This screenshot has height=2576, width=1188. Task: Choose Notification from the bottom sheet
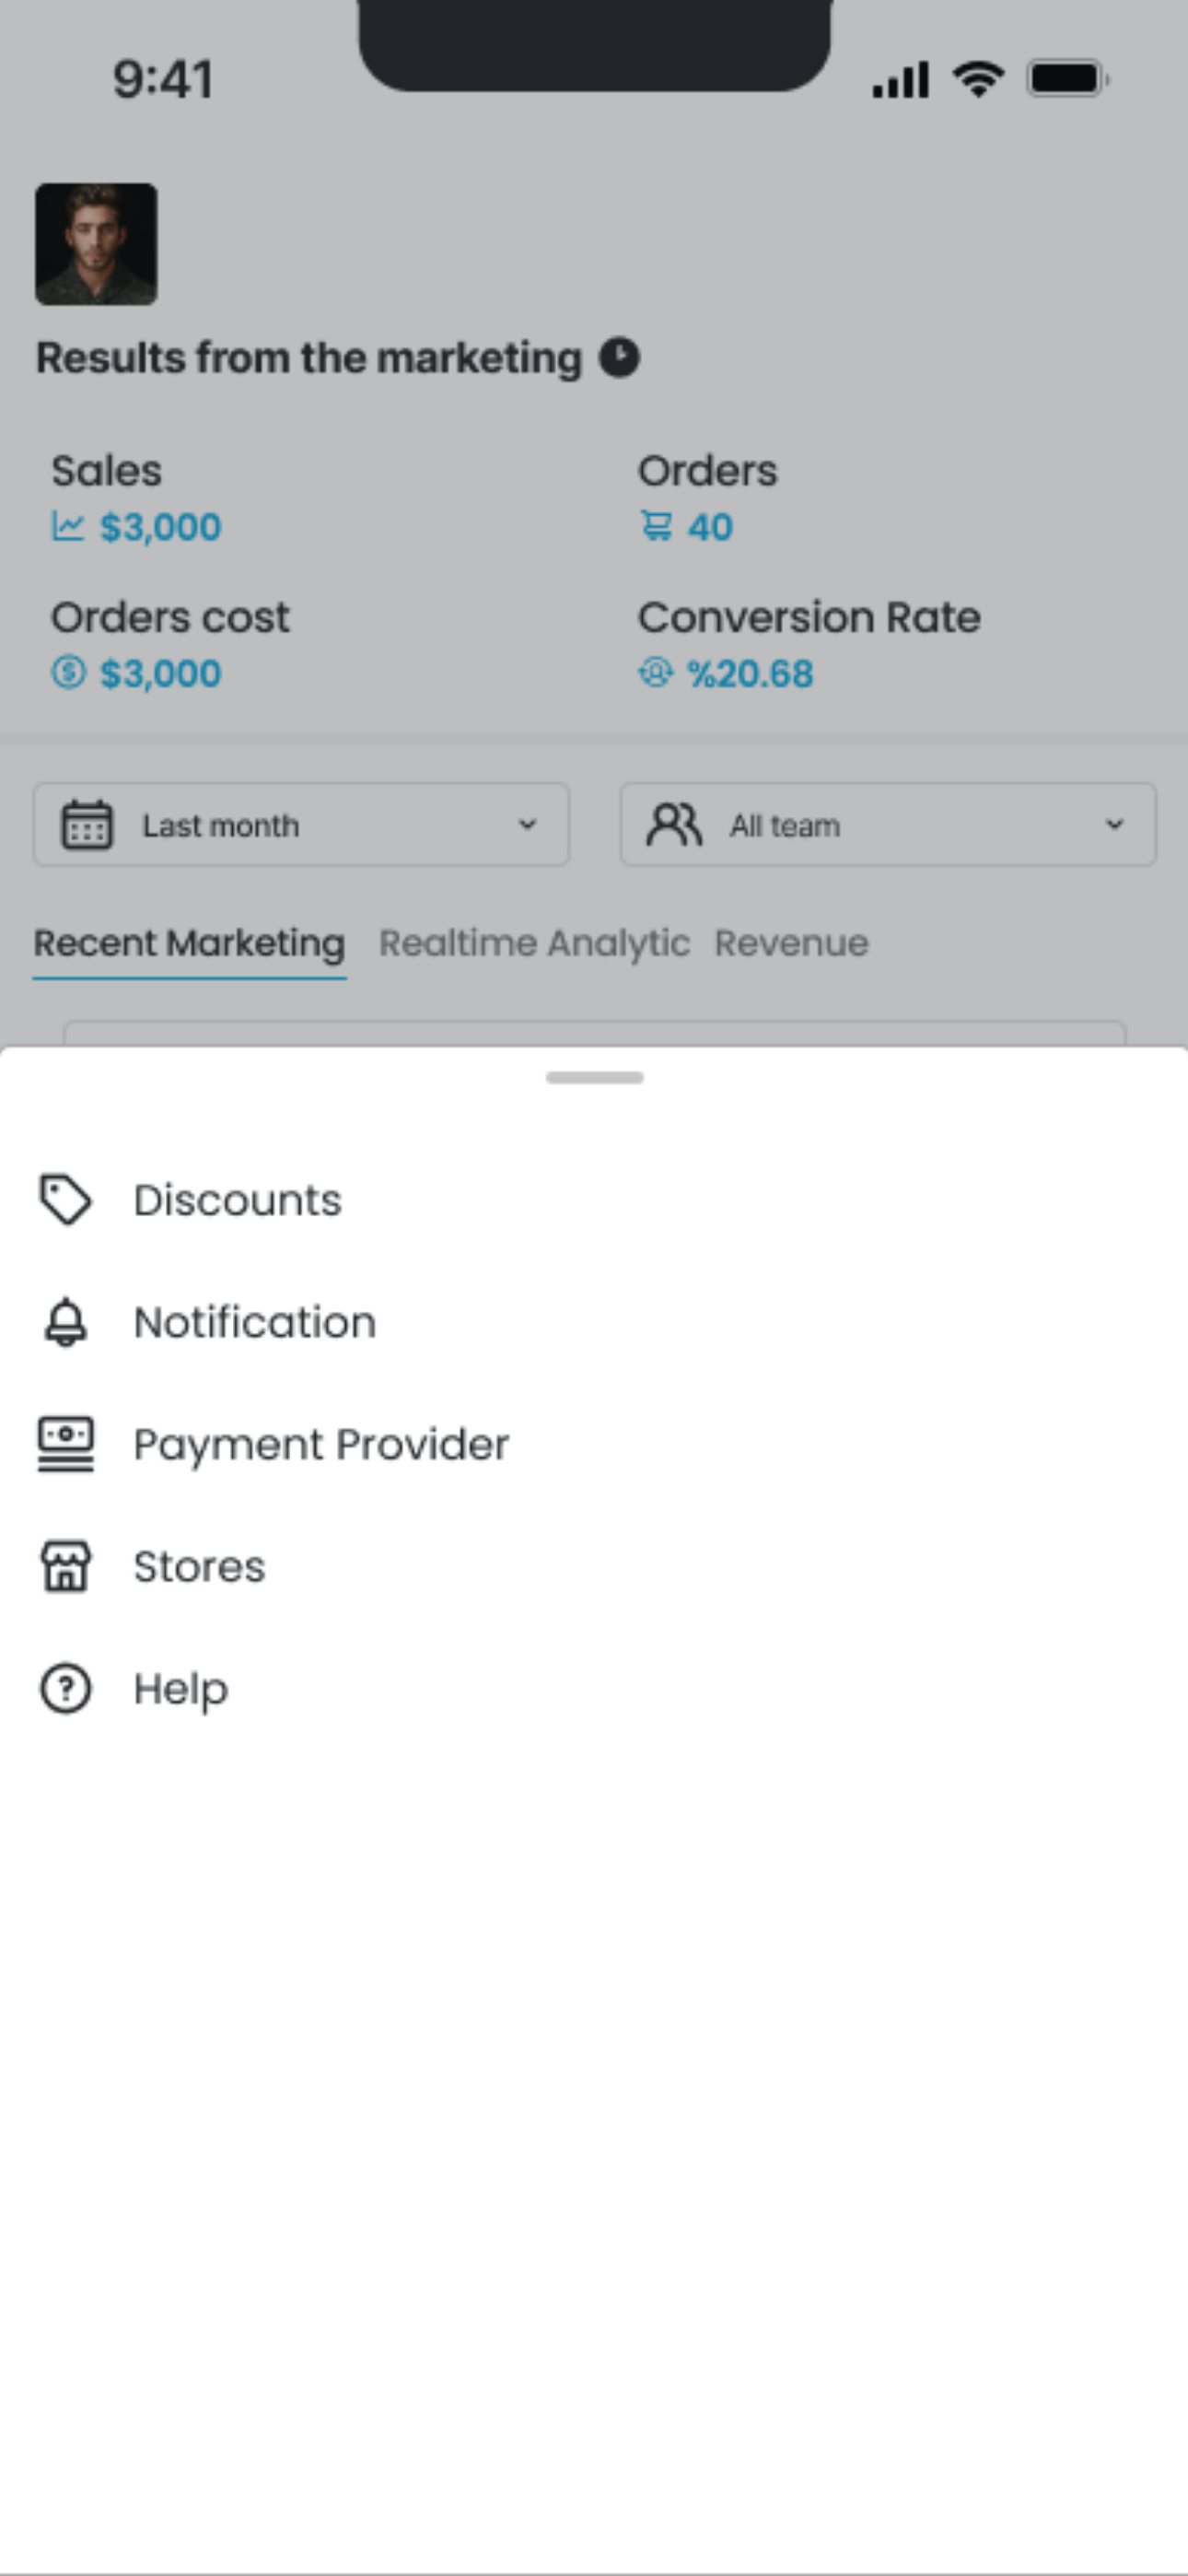594,1322
